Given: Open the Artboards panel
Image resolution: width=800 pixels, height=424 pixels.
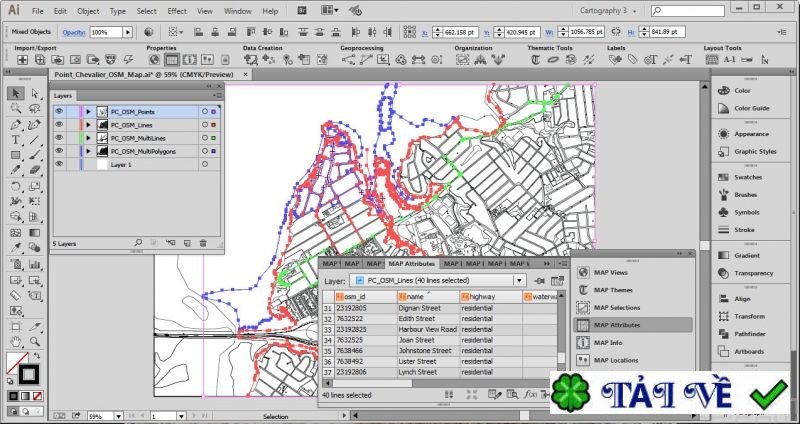Looking at the screenshot, I should tap(749, 351).
